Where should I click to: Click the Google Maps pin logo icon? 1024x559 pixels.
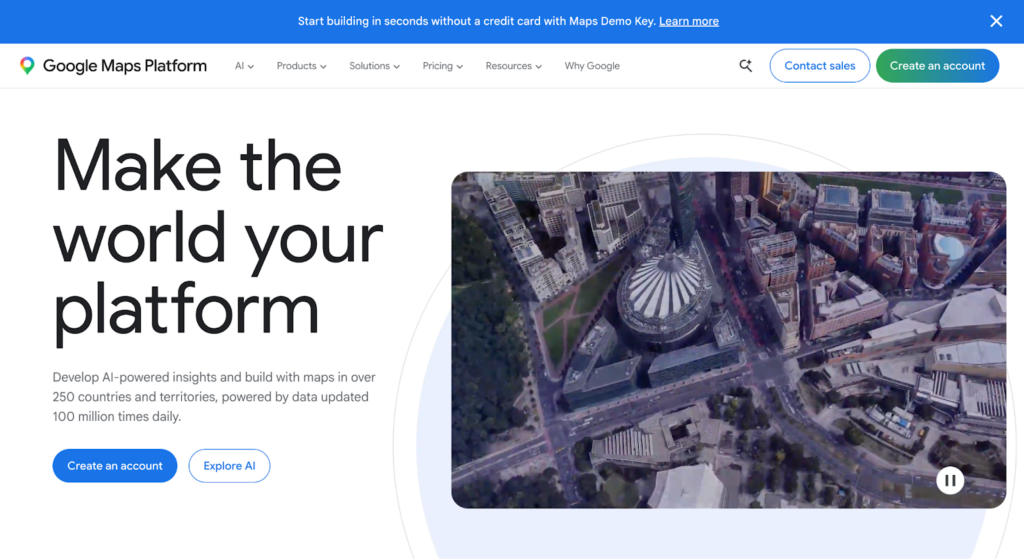(27, 65)
